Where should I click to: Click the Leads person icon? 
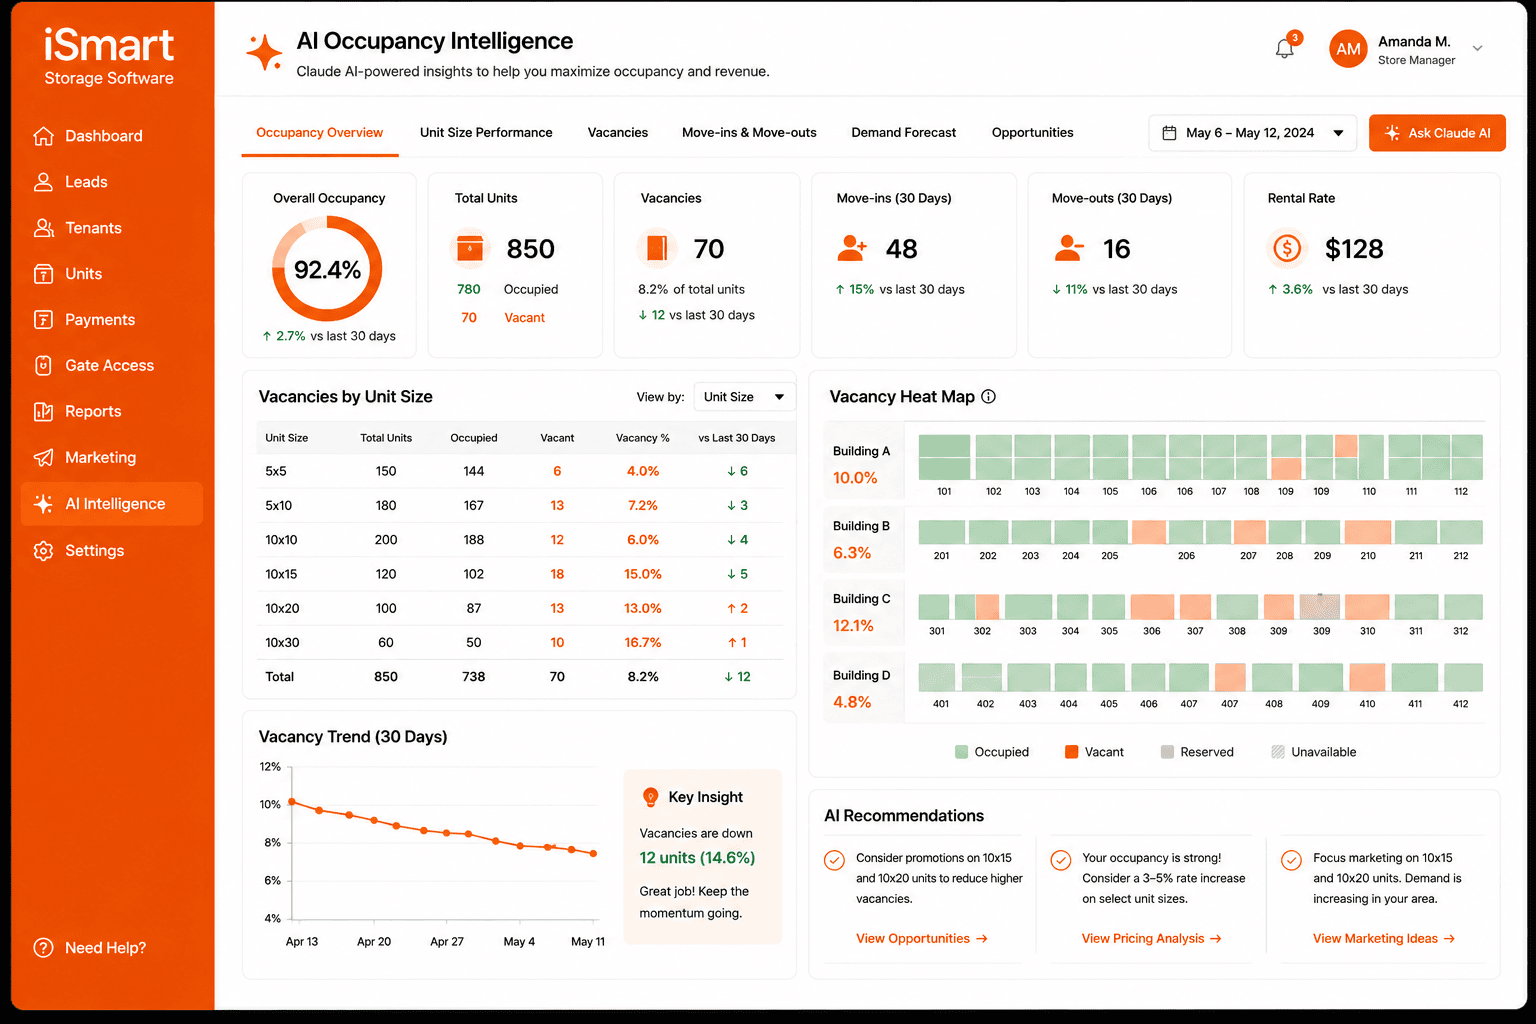(43, 182)
